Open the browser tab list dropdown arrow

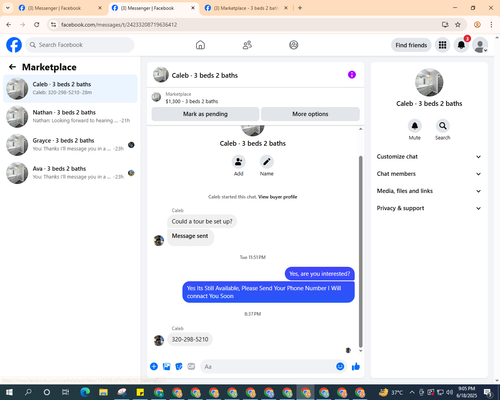click(8, 8)
